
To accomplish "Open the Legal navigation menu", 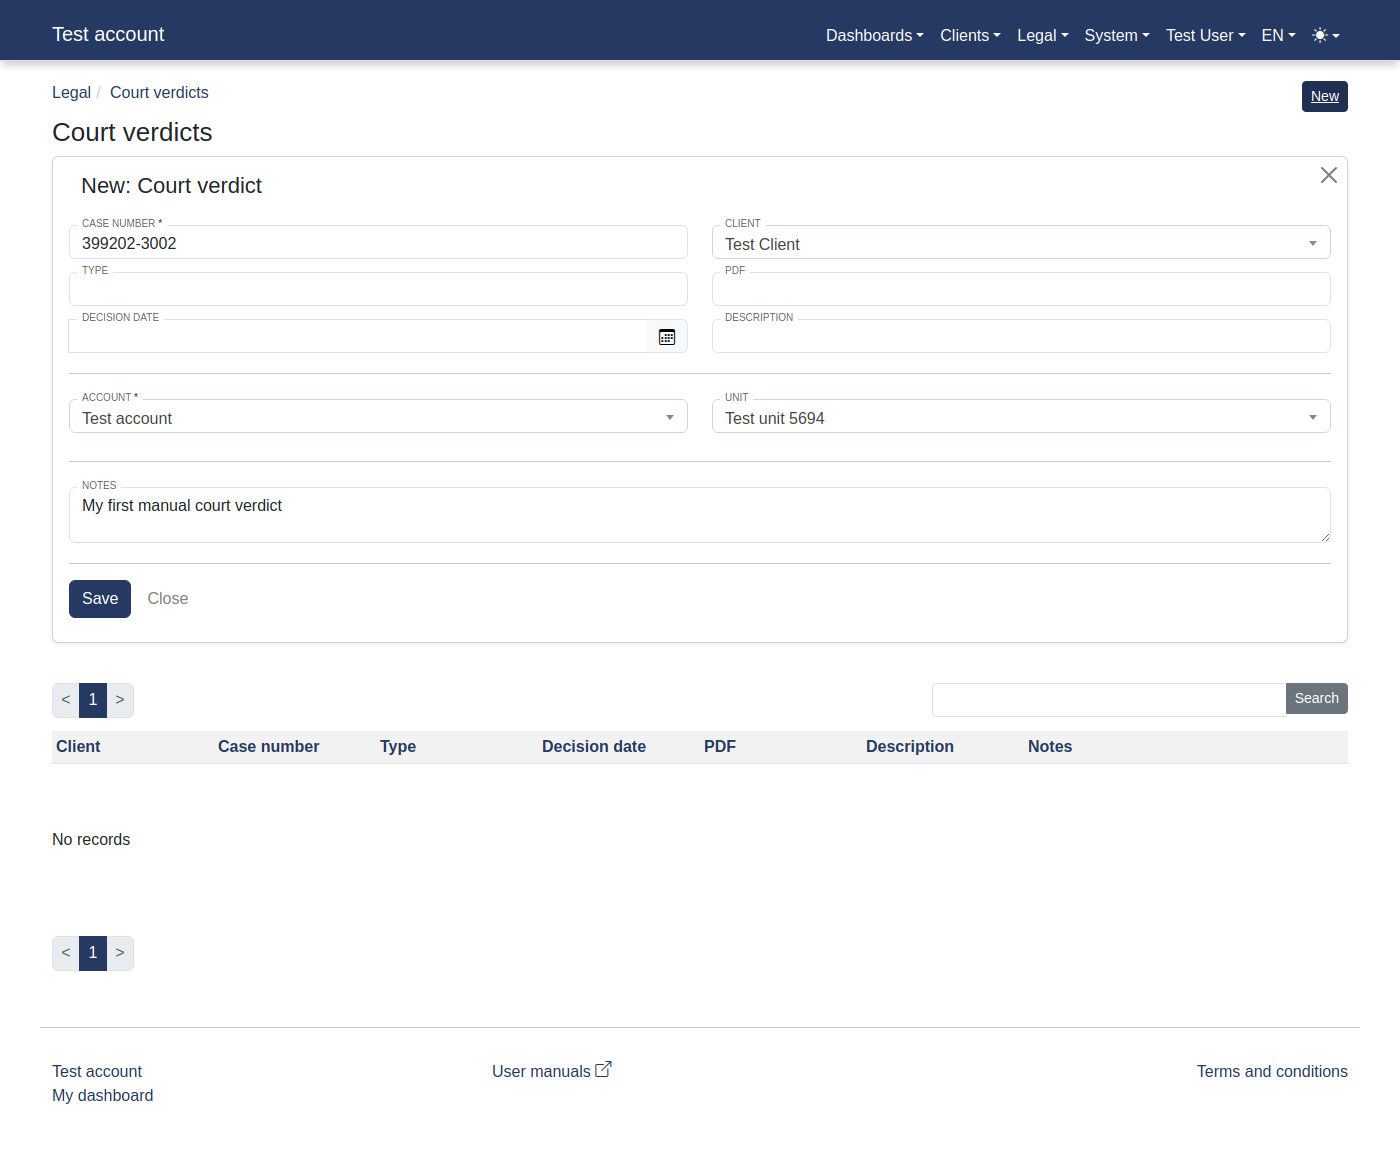I will (1042, 35).
